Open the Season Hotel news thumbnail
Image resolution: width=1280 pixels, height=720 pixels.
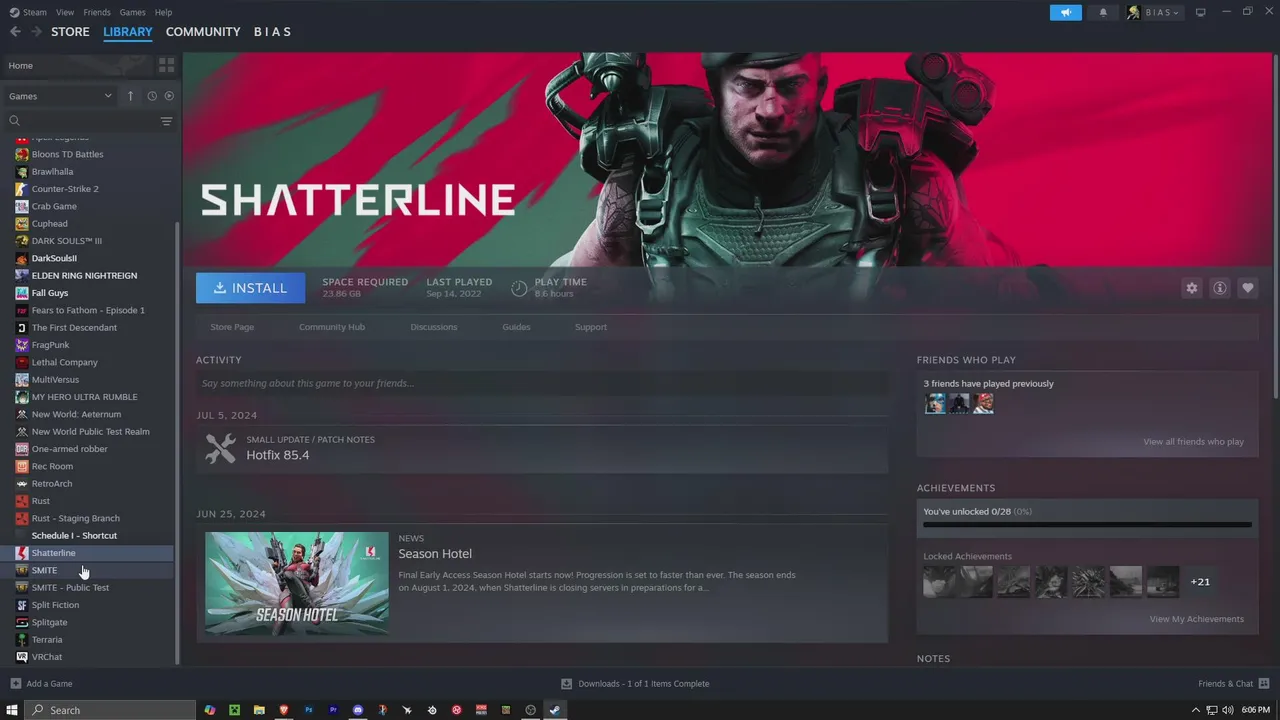pyautogui.click(x=297, y=583)
